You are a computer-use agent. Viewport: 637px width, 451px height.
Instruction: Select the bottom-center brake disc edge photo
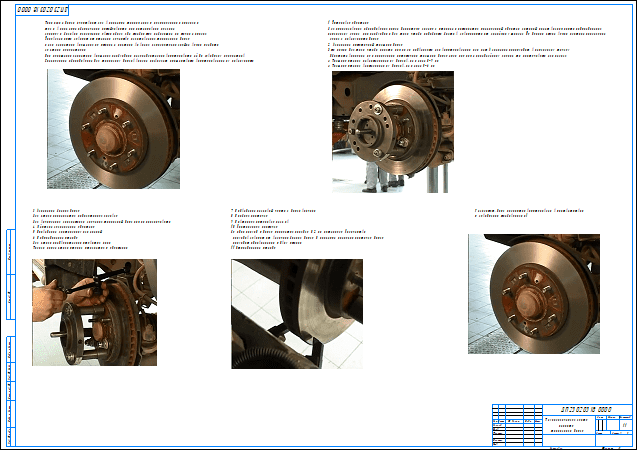pos(296,314)
